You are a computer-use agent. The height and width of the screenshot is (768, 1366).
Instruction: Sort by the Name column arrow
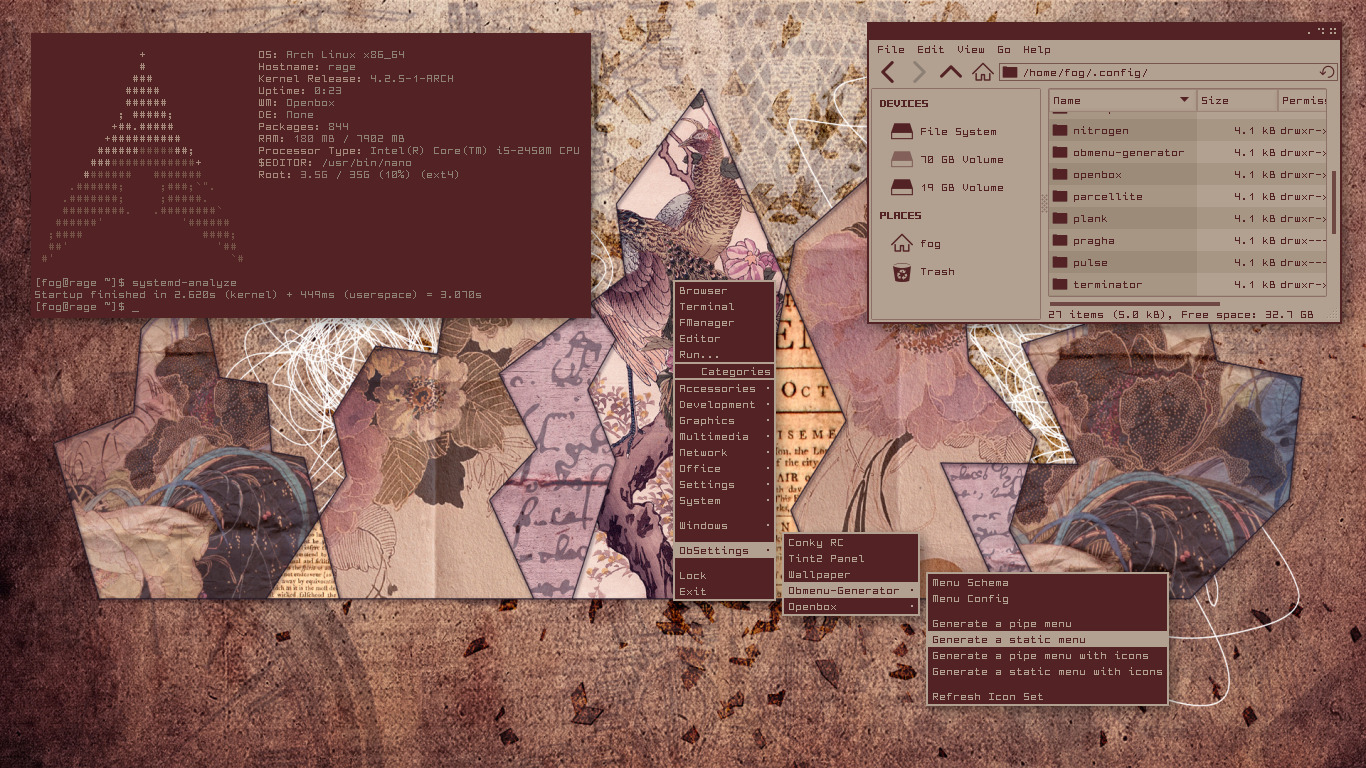click(1185, 100)
